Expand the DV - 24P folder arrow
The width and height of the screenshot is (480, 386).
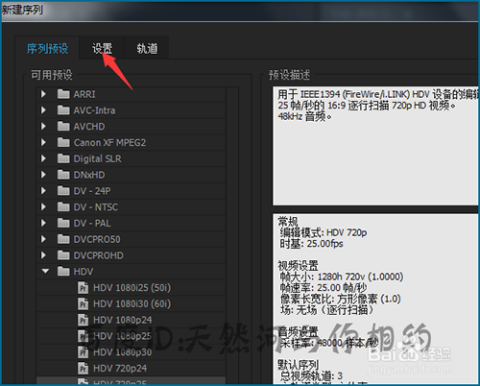click(x=43, y=191)
